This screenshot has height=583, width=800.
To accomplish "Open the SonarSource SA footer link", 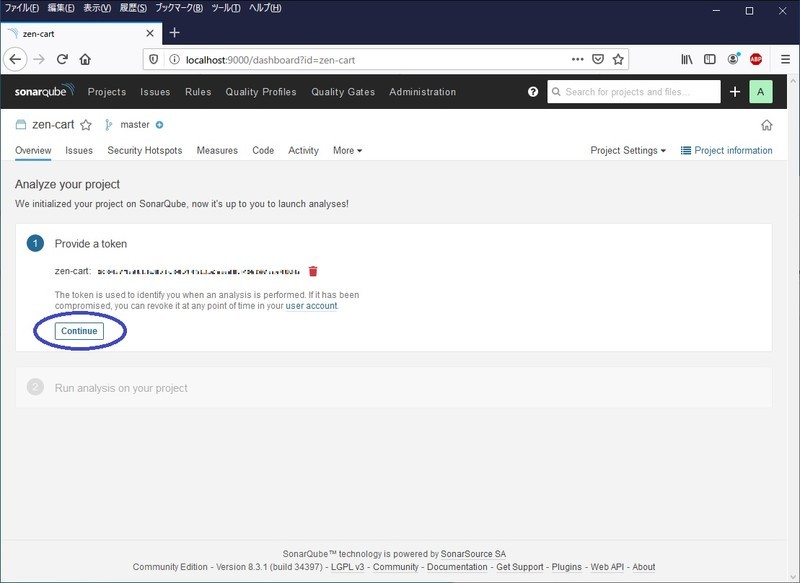I will pos(473,554).
